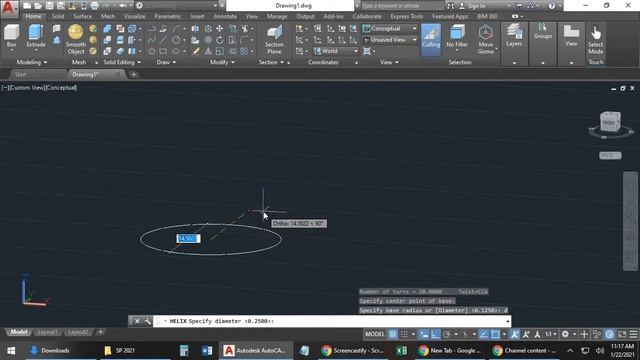Click the Save icon in quick access toolbar
Screen dimensions: 640x360
point(49,6)
